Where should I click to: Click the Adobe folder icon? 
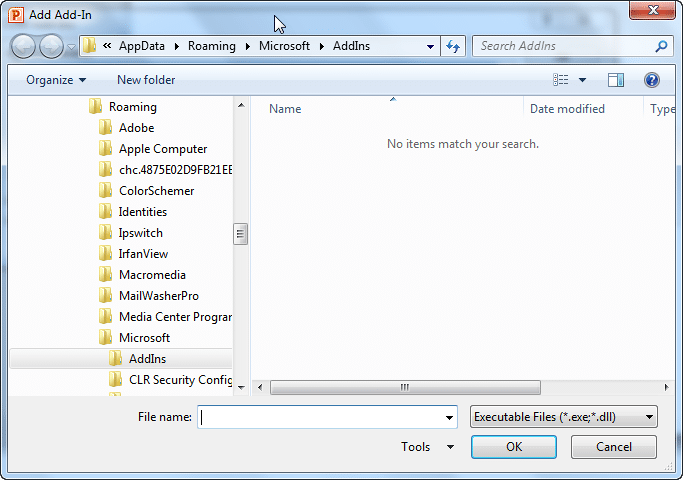[x=105, y=127]
